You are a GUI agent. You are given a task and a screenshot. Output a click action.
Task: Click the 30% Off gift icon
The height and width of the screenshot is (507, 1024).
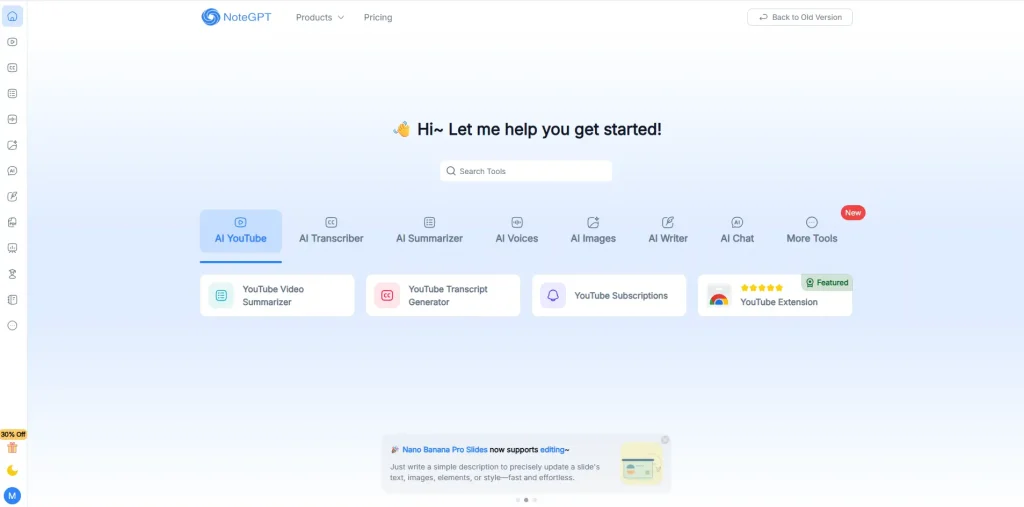pyautogui.click(x=12, y=447)
